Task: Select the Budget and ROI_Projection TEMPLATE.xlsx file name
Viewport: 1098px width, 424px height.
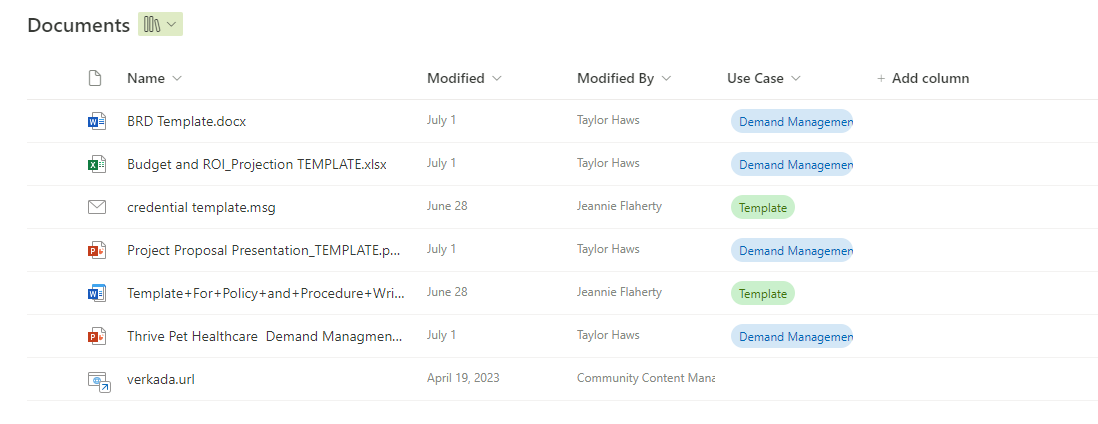Action: pyautogui.click(x=256, y=164)
